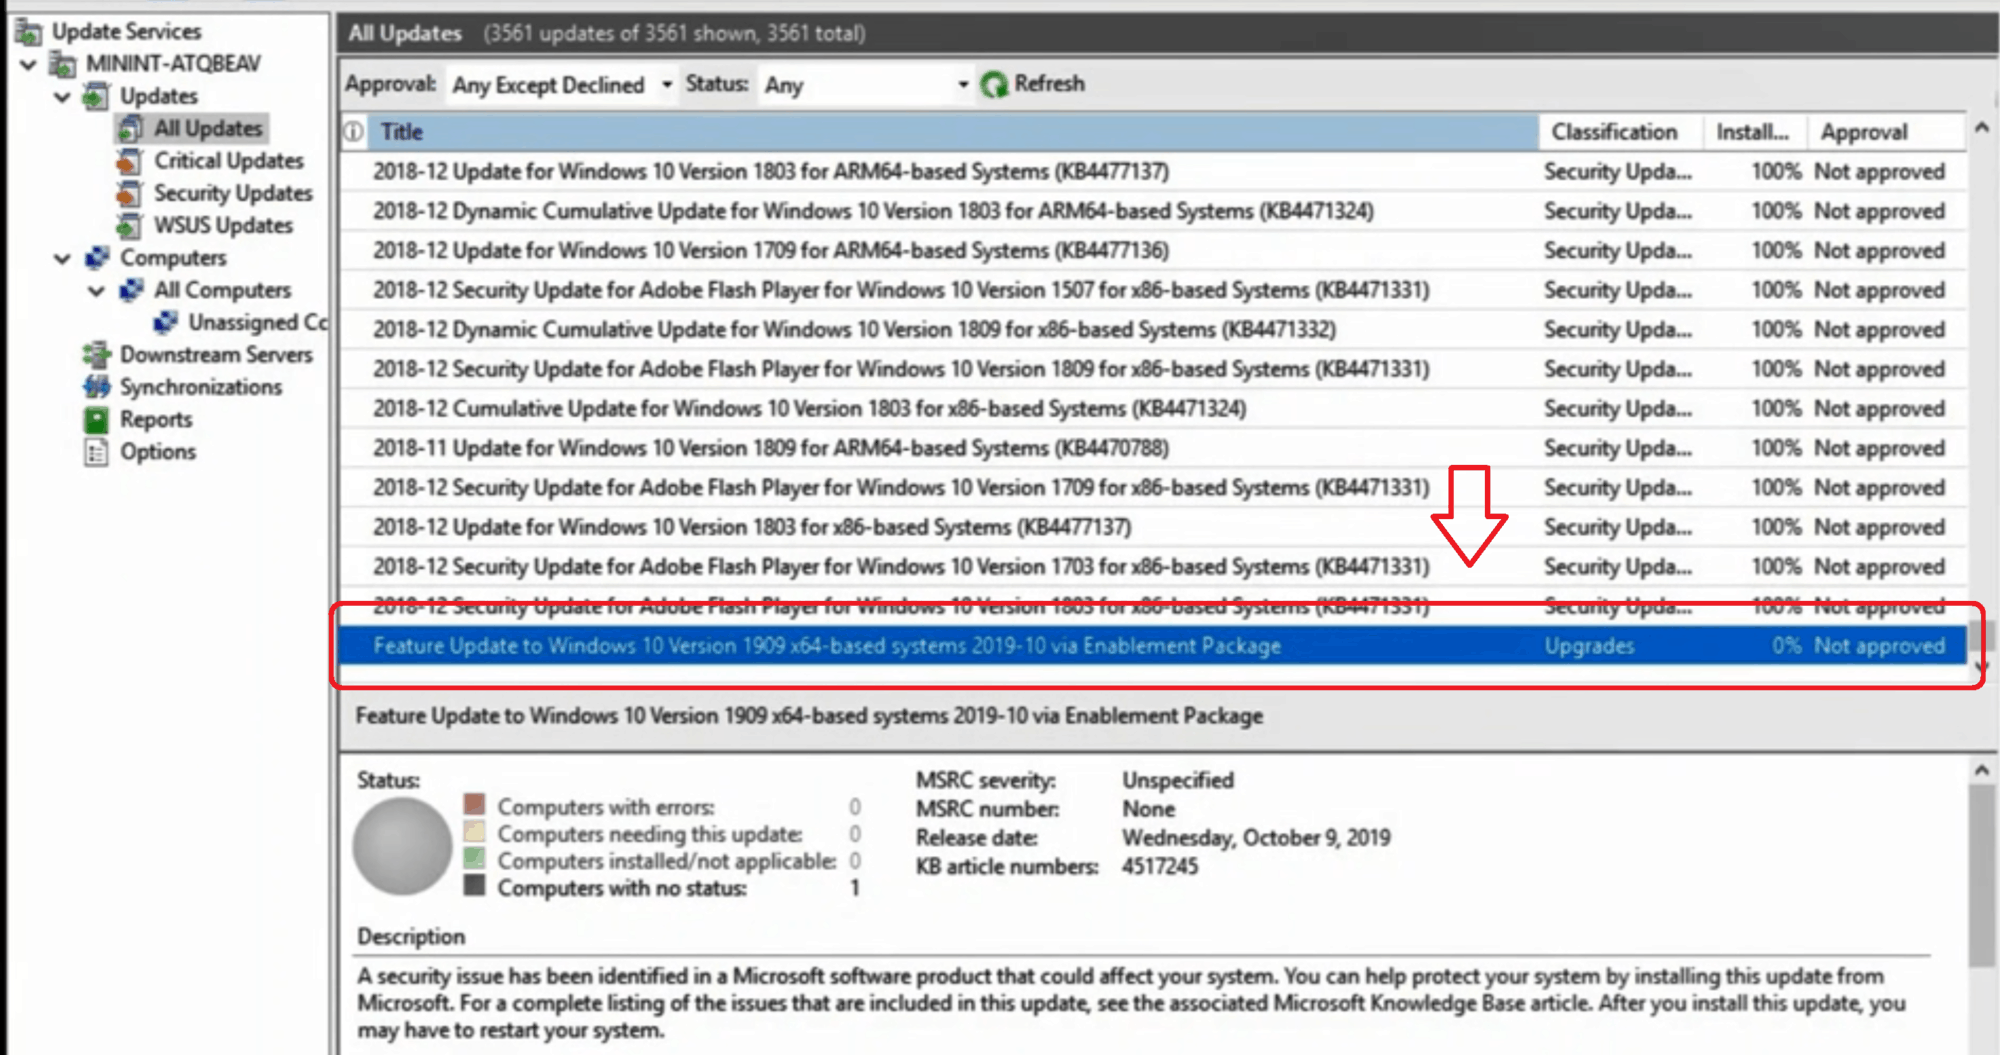
Task: Select update KB4477137 for ARM64 Version 1803
Action: click(x=1152, y=172)
